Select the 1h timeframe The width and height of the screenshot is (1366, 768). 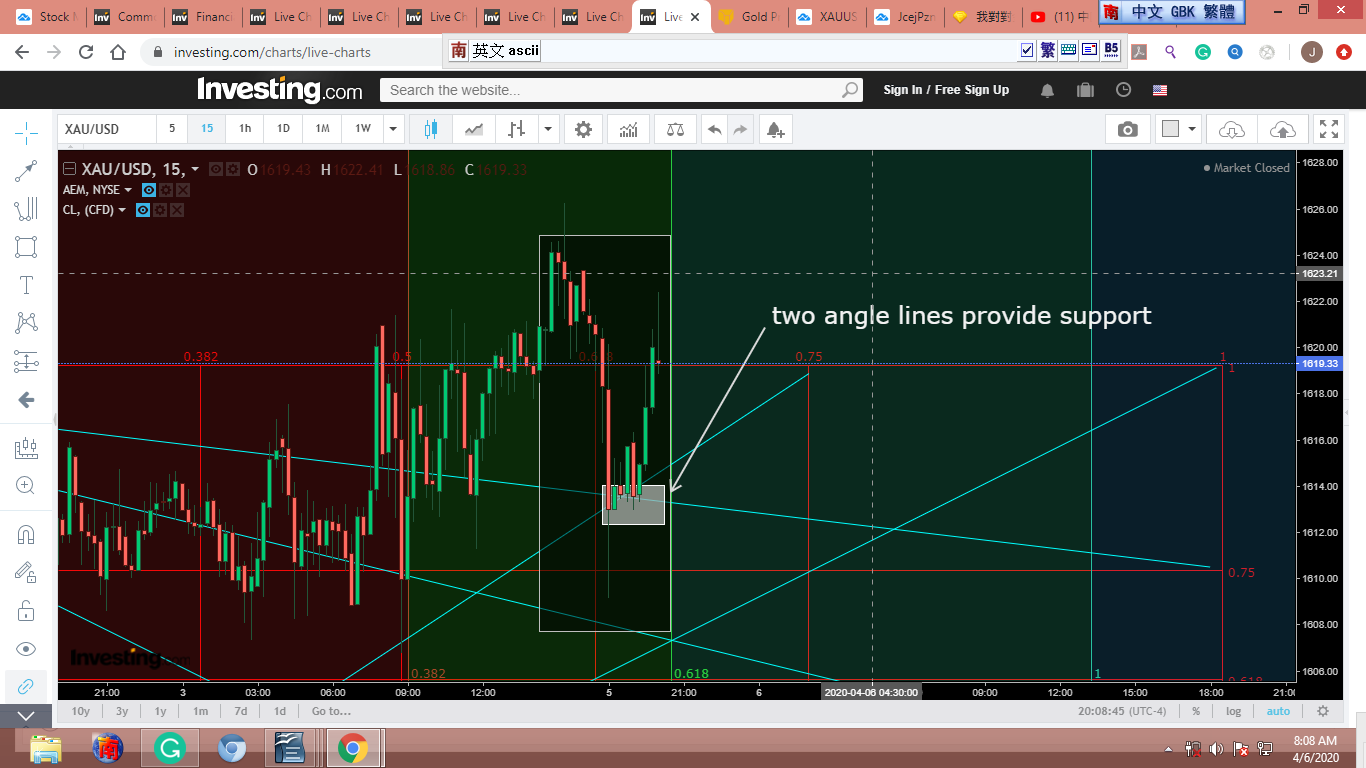245,129
